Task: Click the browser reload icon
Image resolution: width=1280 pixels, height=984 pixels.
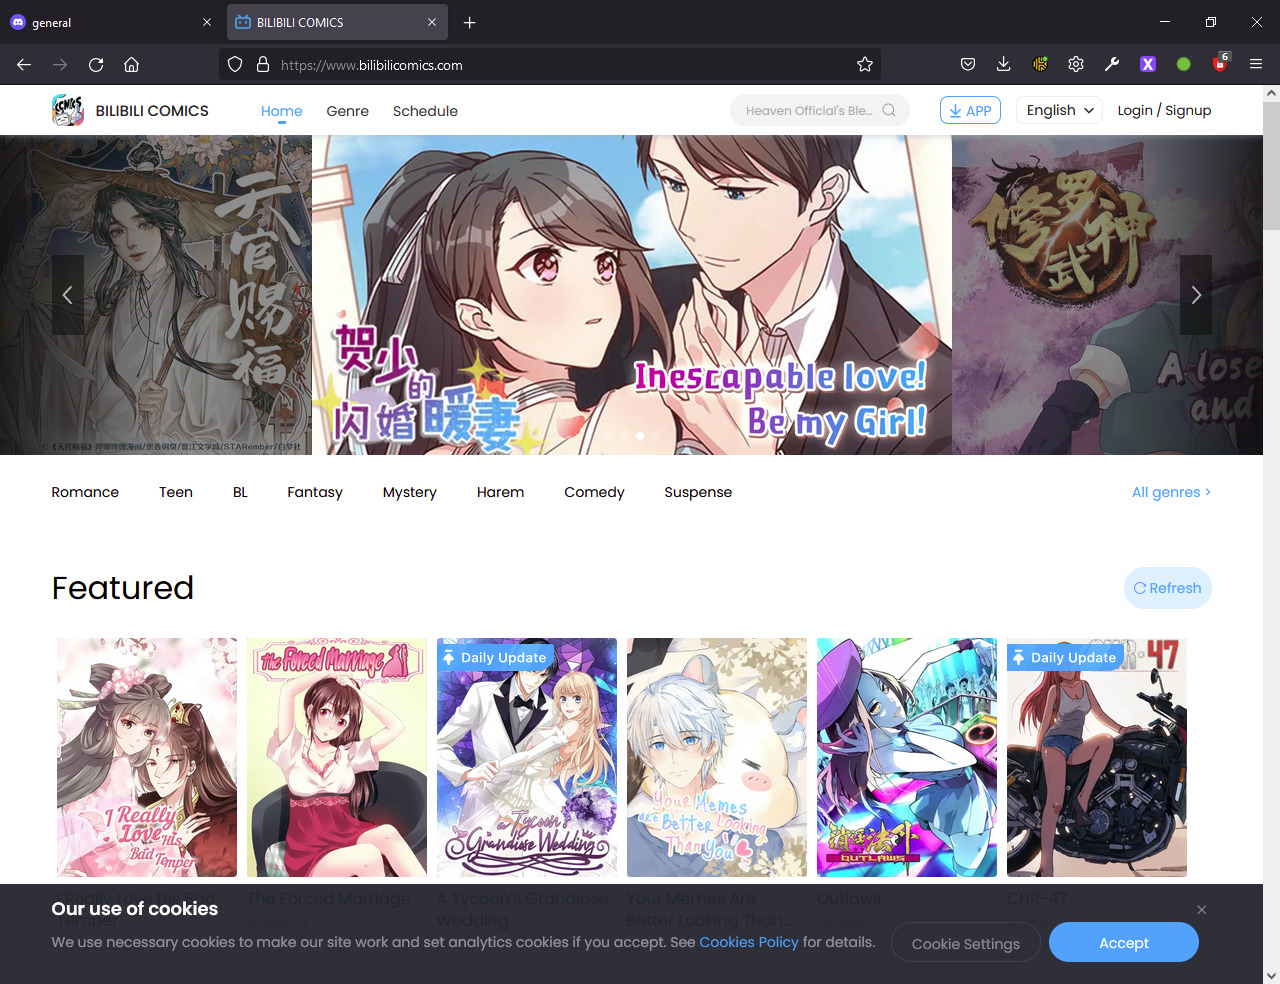Action: pyautogui.click(x=96, y=64)
